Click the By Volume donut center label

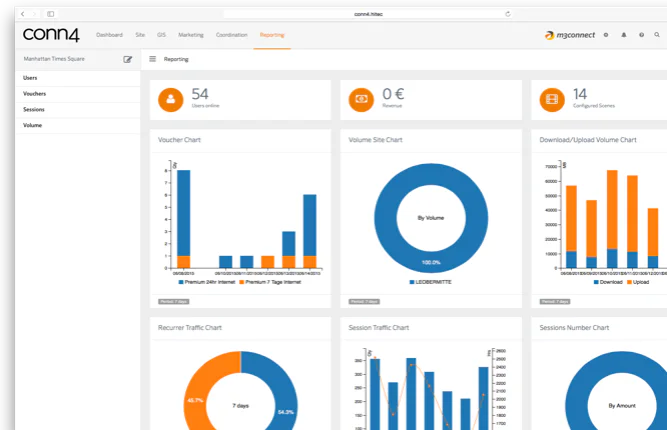[x=430, y=218]
